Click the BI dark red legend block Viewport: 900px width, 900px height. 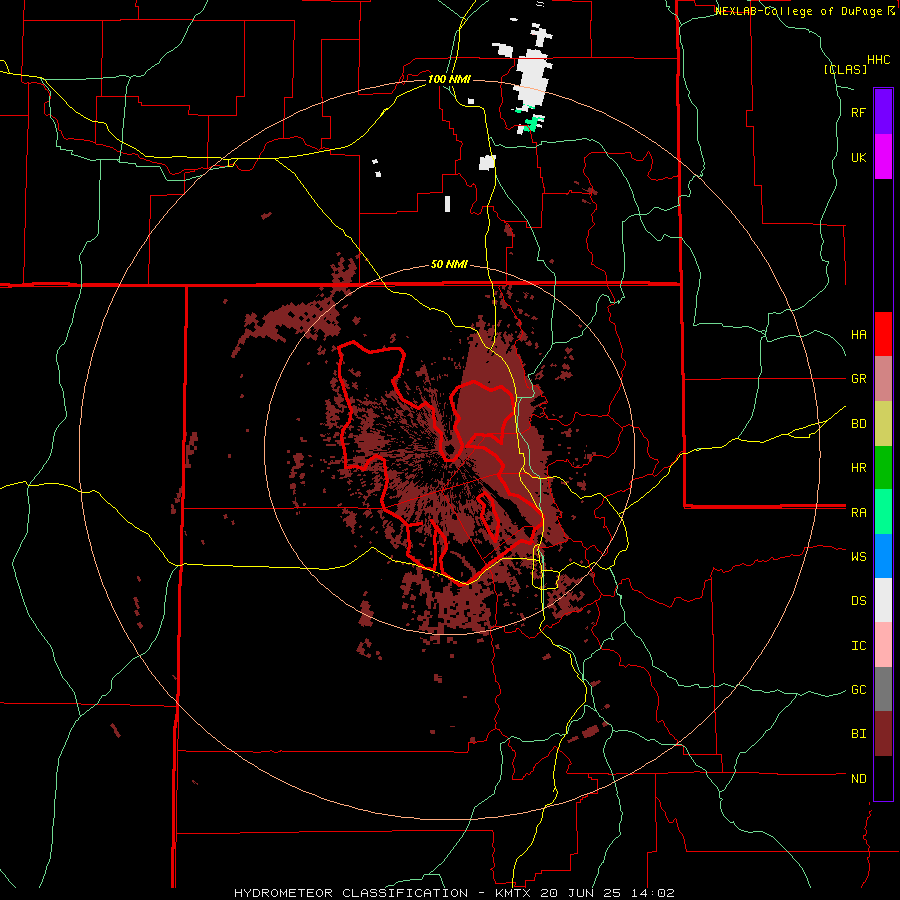coord(883,734)
